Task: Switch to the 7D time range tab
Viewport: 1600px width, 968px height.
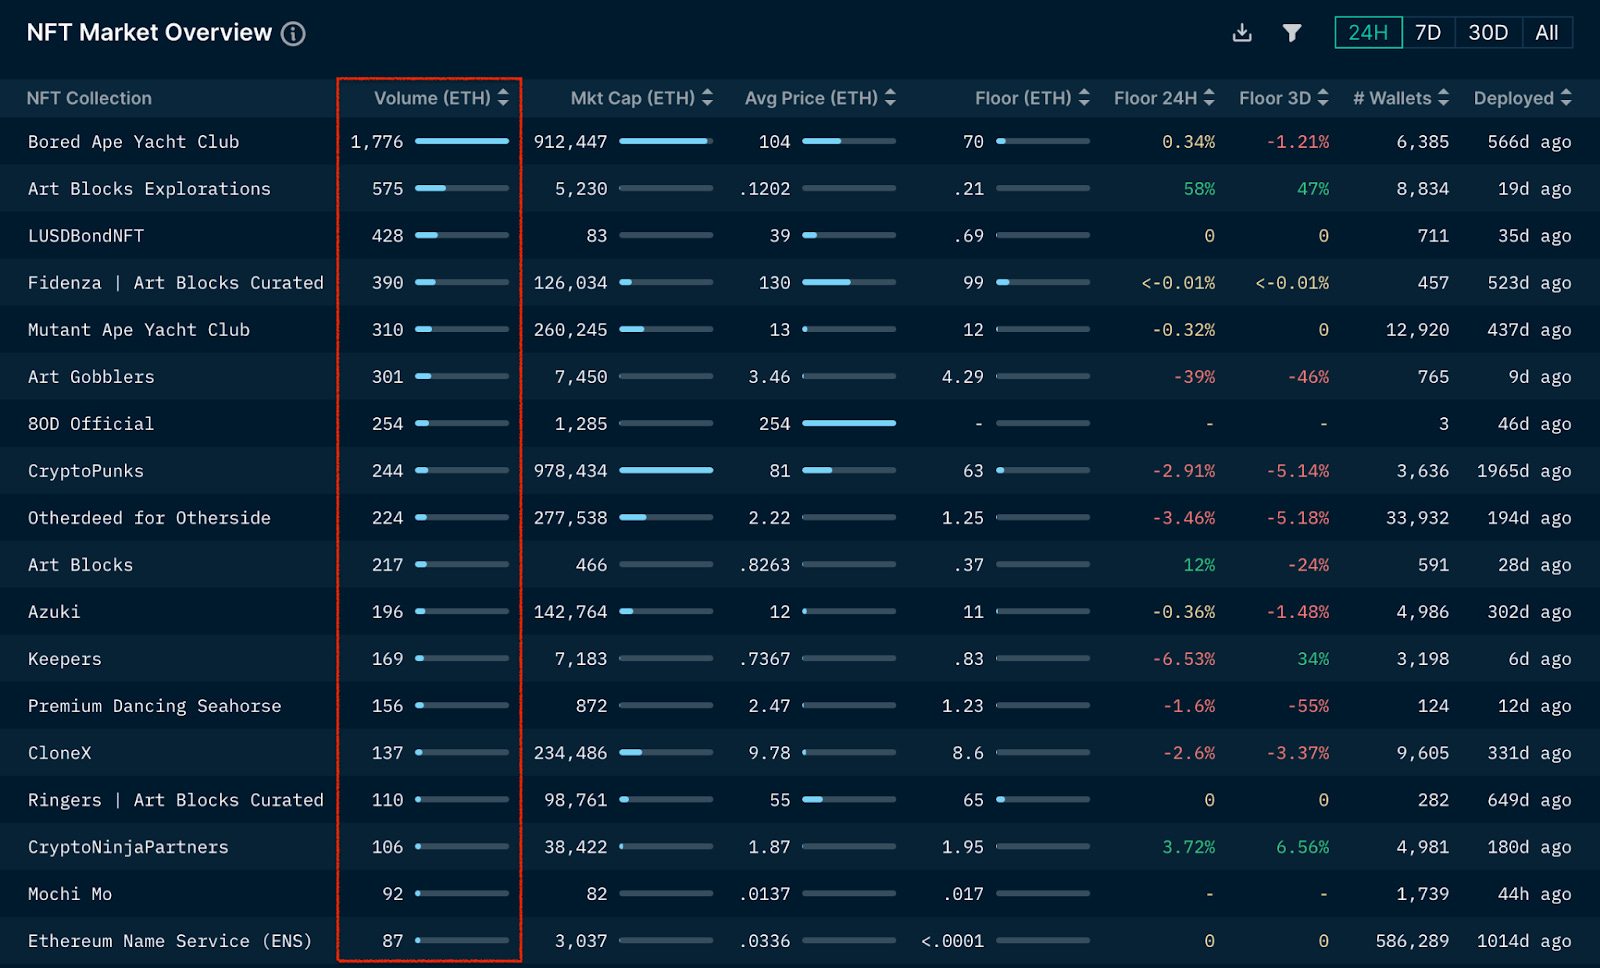Action: [x=1428, y=33]
